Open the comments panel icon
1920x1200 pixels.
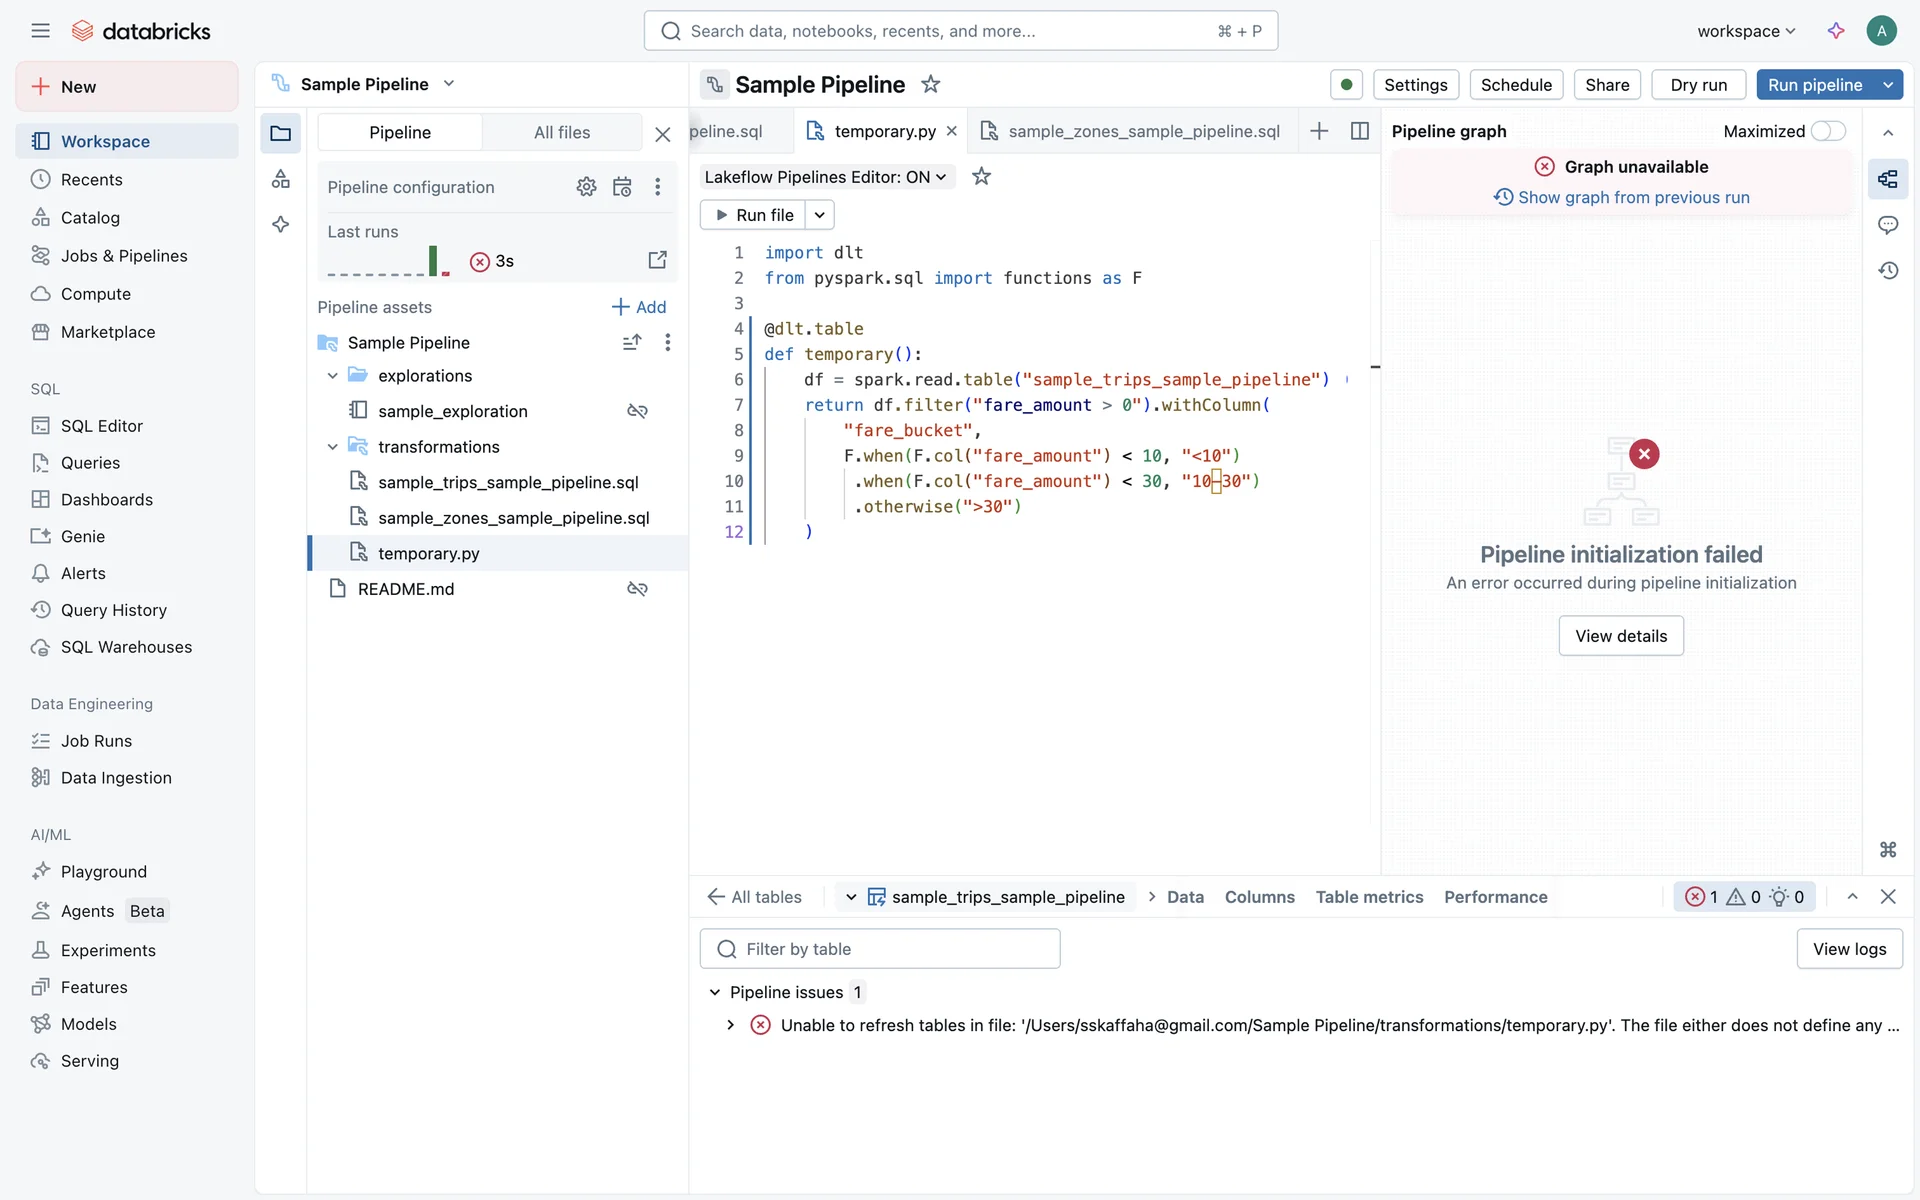point(1888,225)
